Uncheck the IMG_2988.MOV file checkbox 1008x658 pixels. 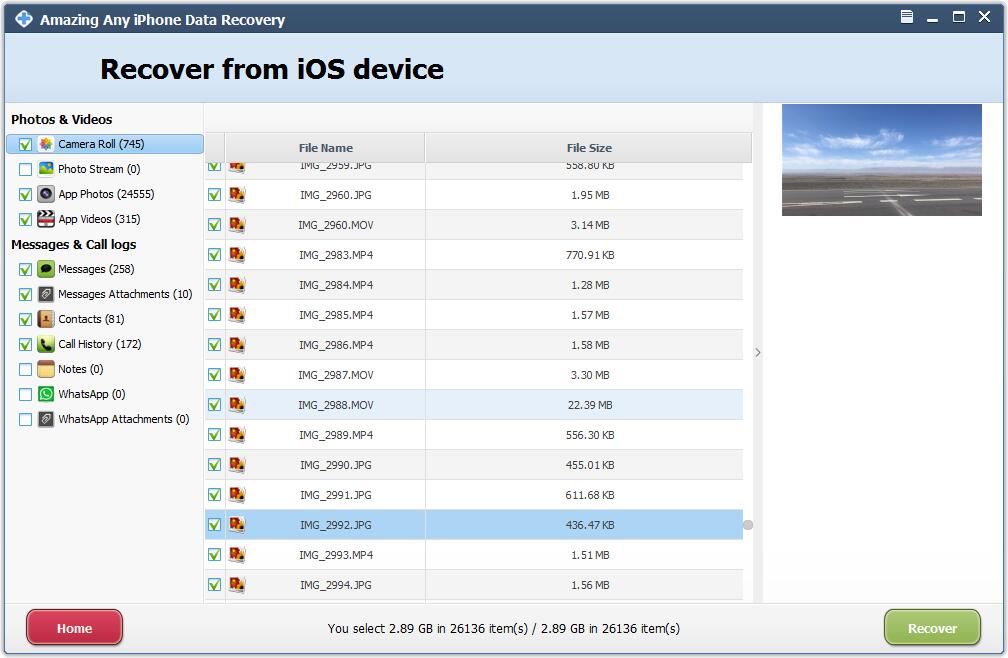click(x=214, y=405)
